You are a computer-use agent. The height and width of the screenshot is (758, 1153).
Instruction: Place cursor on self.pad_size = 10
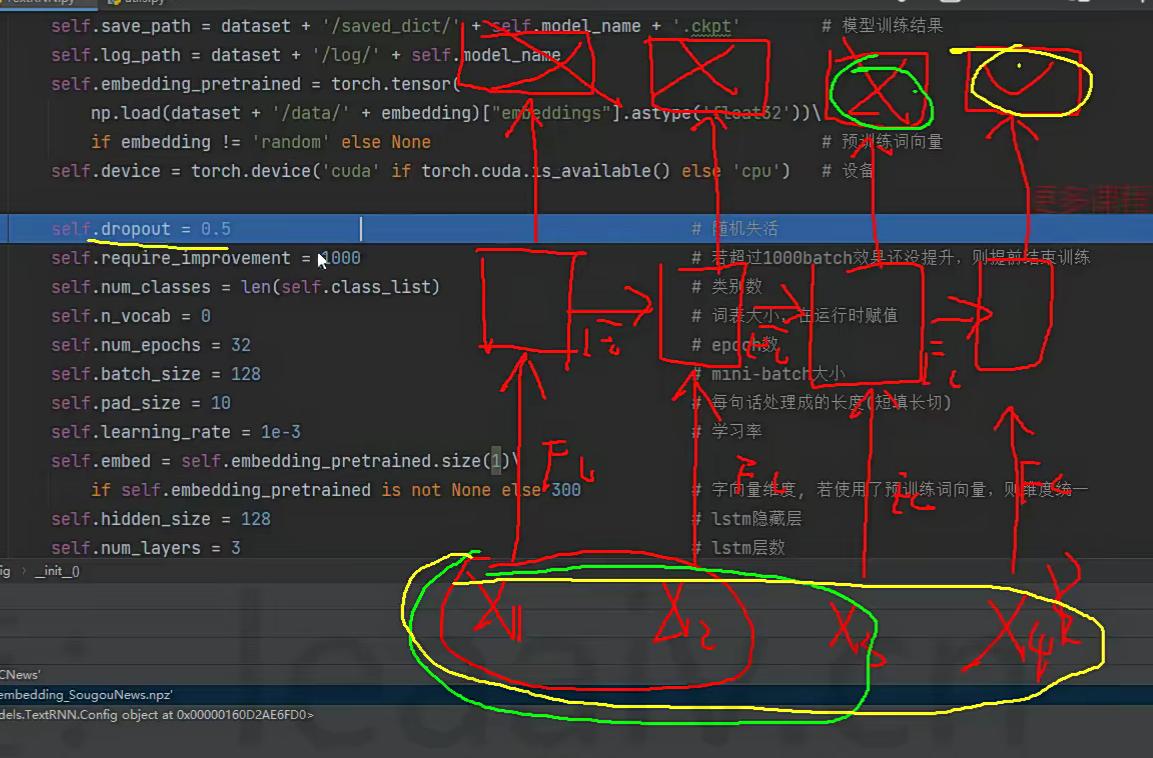point(140,403)
